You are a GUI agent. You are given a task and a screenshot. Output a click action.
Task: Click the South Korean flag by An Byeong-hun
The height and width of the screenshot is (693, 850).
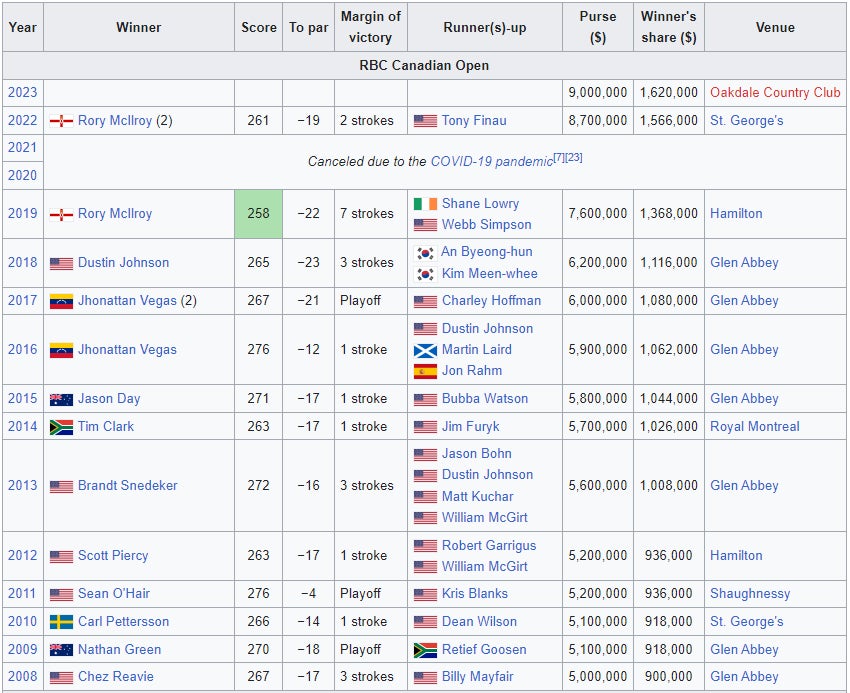[425, 253]
